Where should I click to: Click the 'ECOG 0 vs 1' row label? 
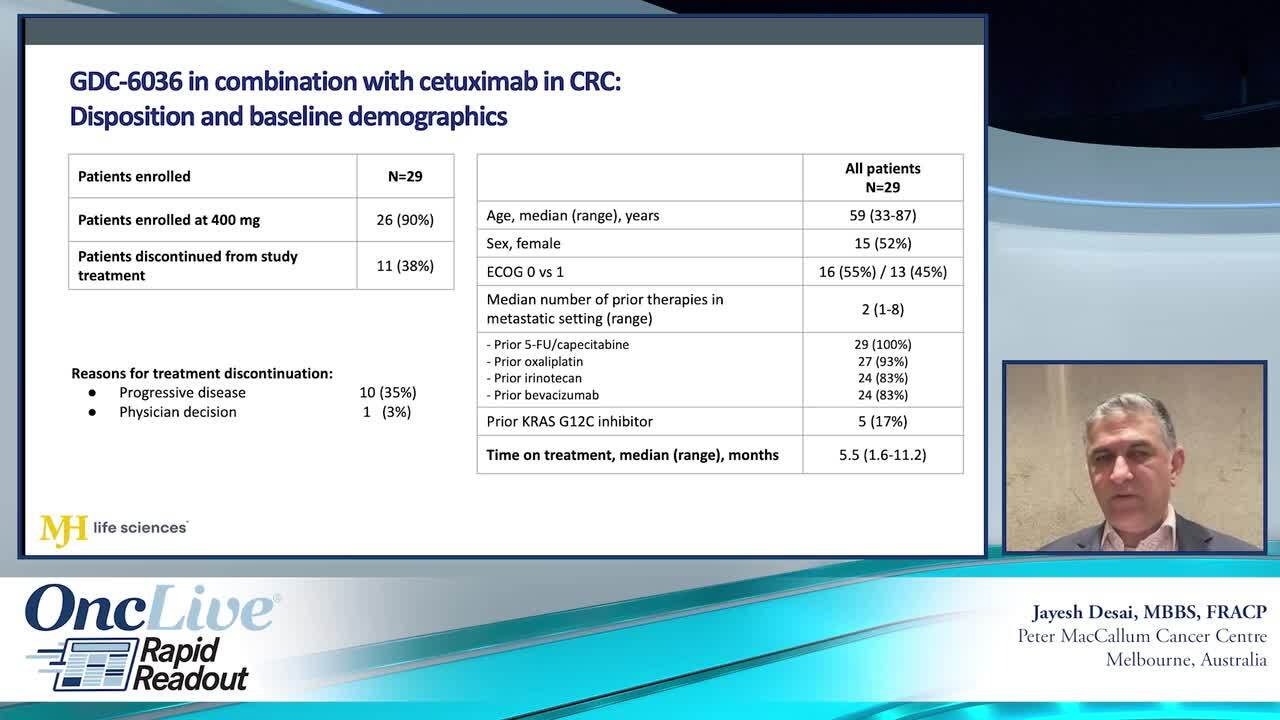525,271
